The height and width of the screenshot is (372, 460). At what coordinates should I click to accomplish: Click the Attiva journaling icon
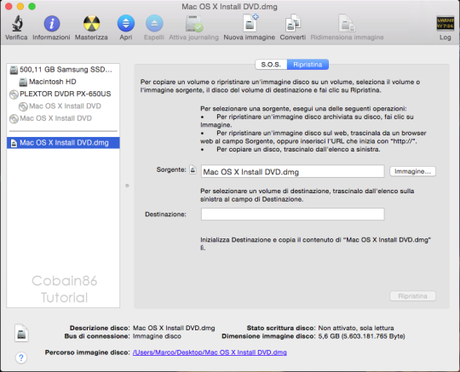click(194, 24)
